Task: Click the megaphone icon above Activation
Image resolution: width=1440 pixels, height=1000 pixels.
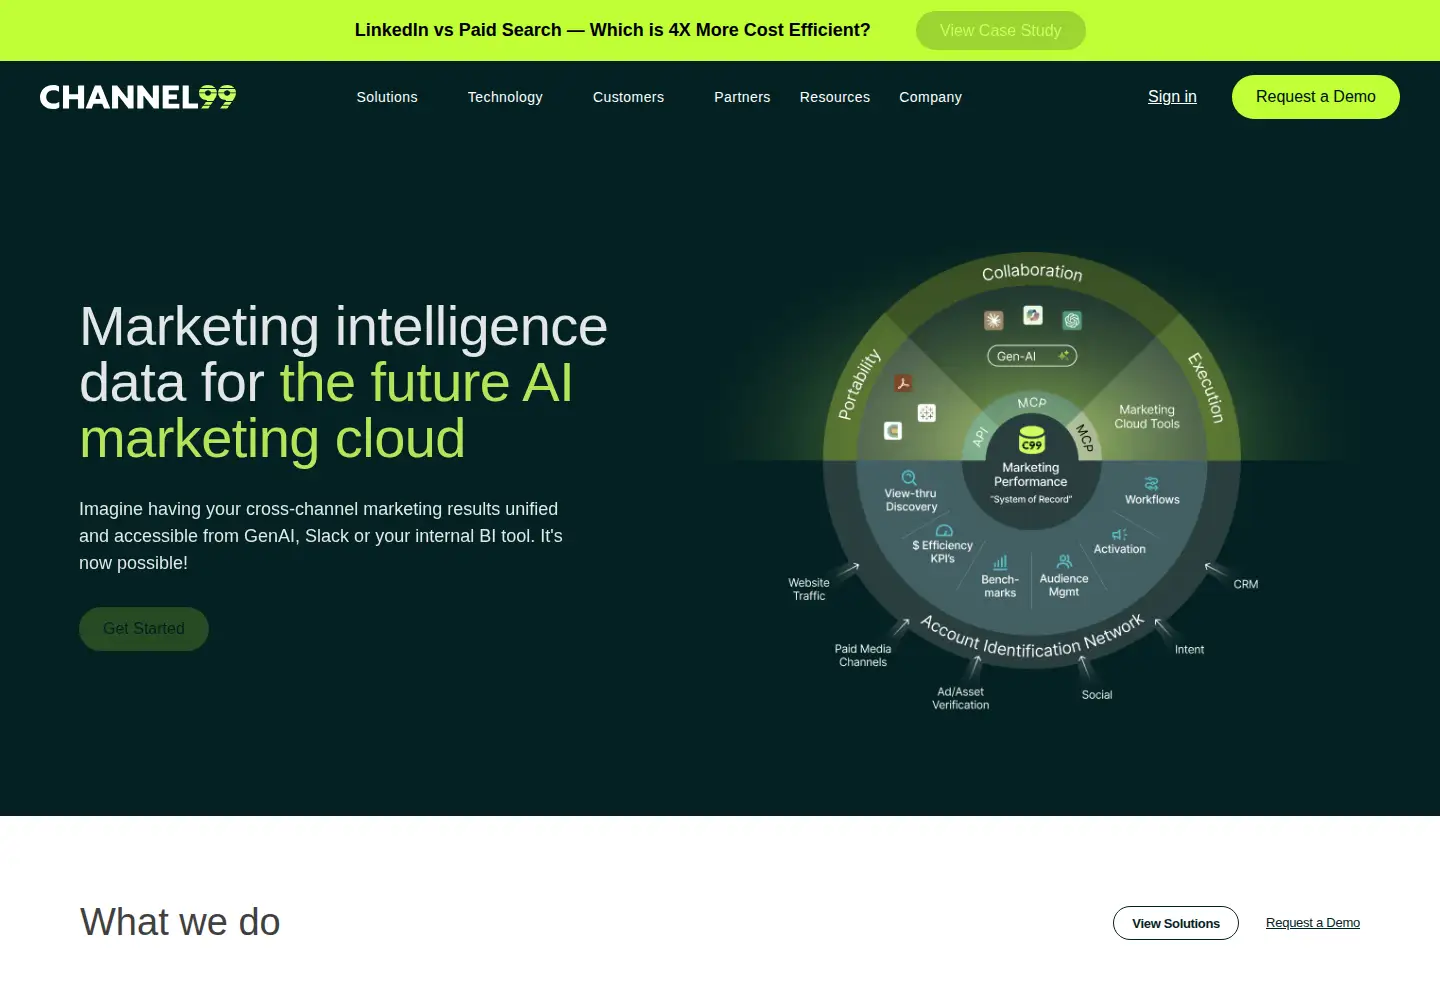Action: [1119, 535]
